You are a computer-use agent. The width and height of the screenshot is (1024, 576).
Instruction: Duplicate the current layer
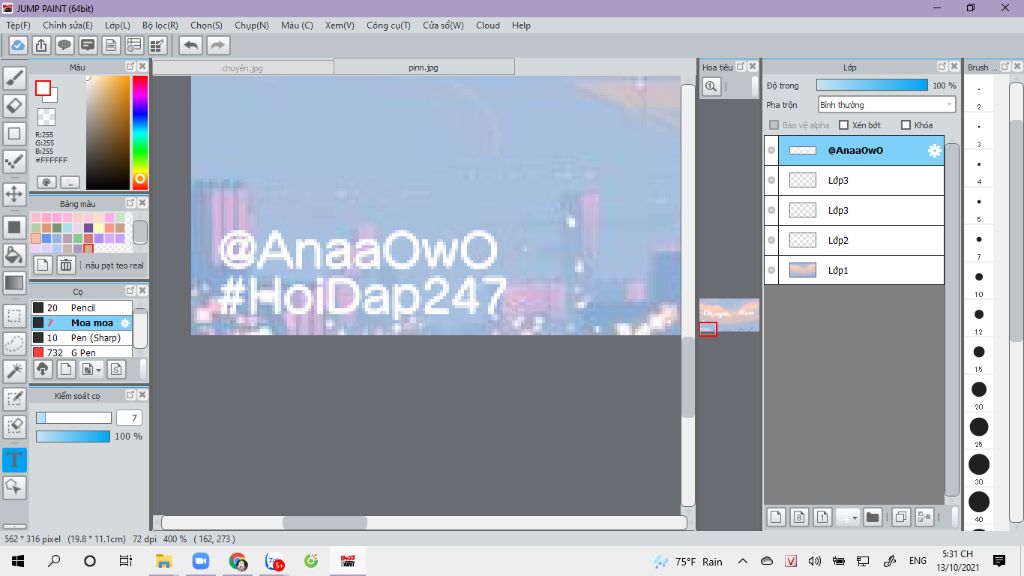click(901, 517)
